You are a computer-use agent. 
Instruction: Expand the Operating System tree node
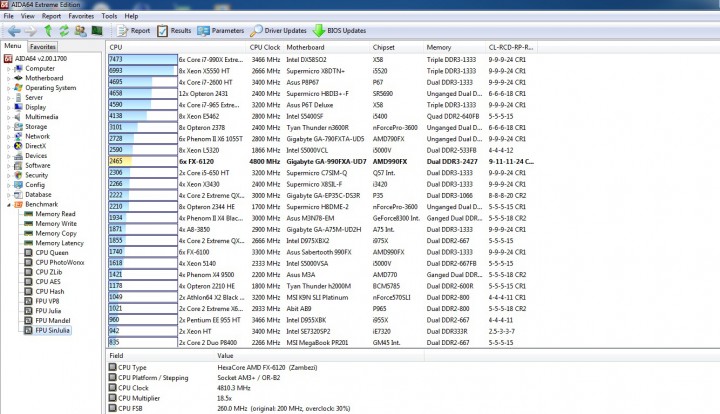8,88
